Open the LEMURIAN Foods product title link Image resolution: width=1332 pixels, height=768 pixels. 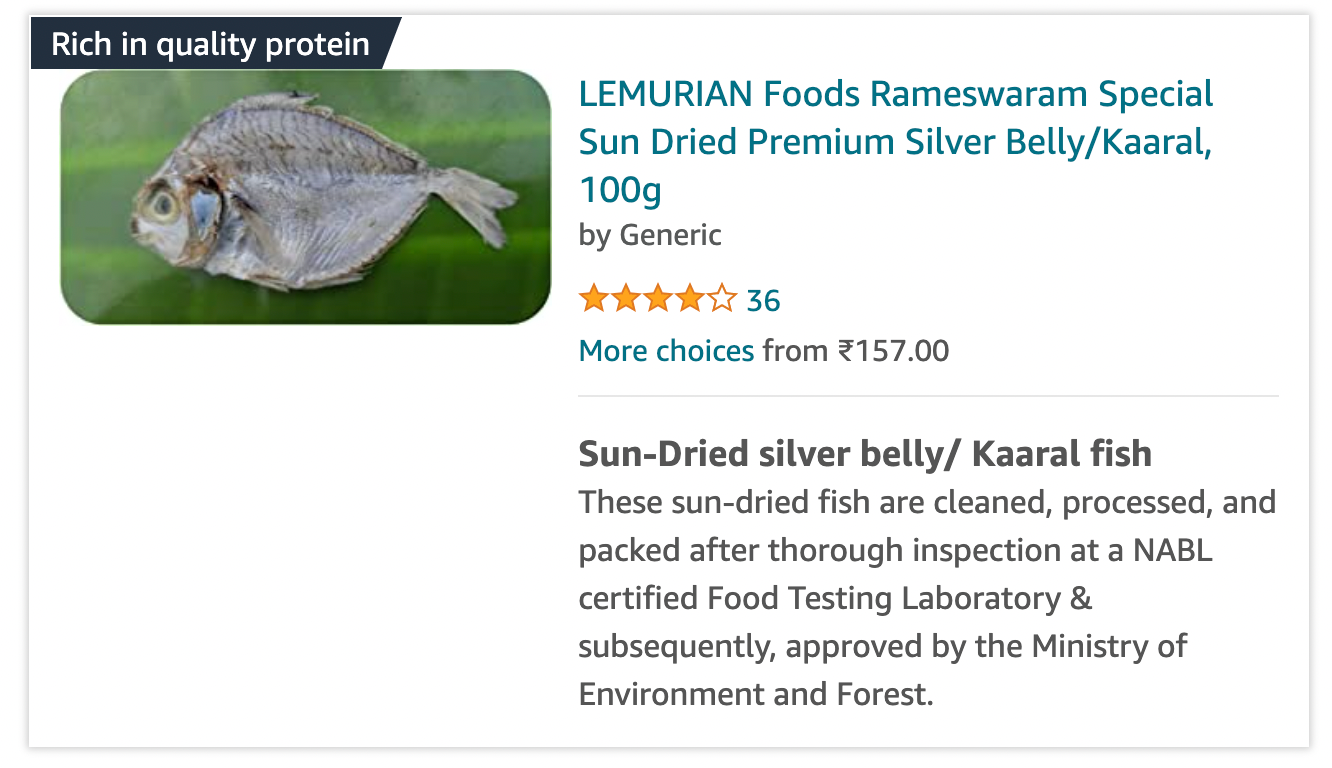click(895, 95)
